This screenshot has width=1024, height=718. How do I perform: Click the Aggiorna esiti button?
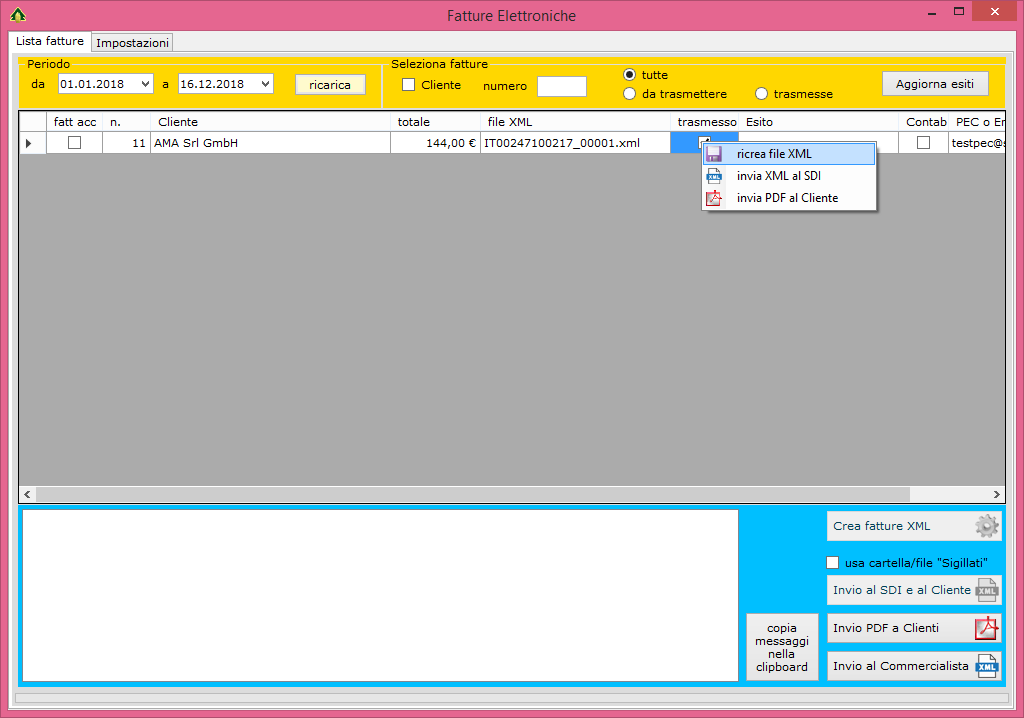pos(934,84)
